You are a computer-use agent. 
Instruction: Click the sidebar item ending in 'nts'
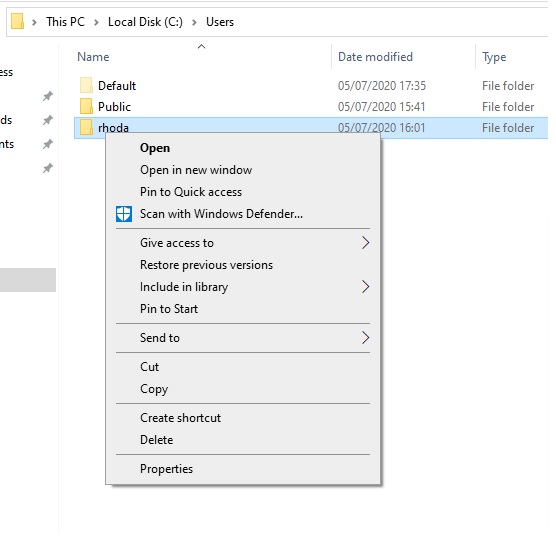7,144
